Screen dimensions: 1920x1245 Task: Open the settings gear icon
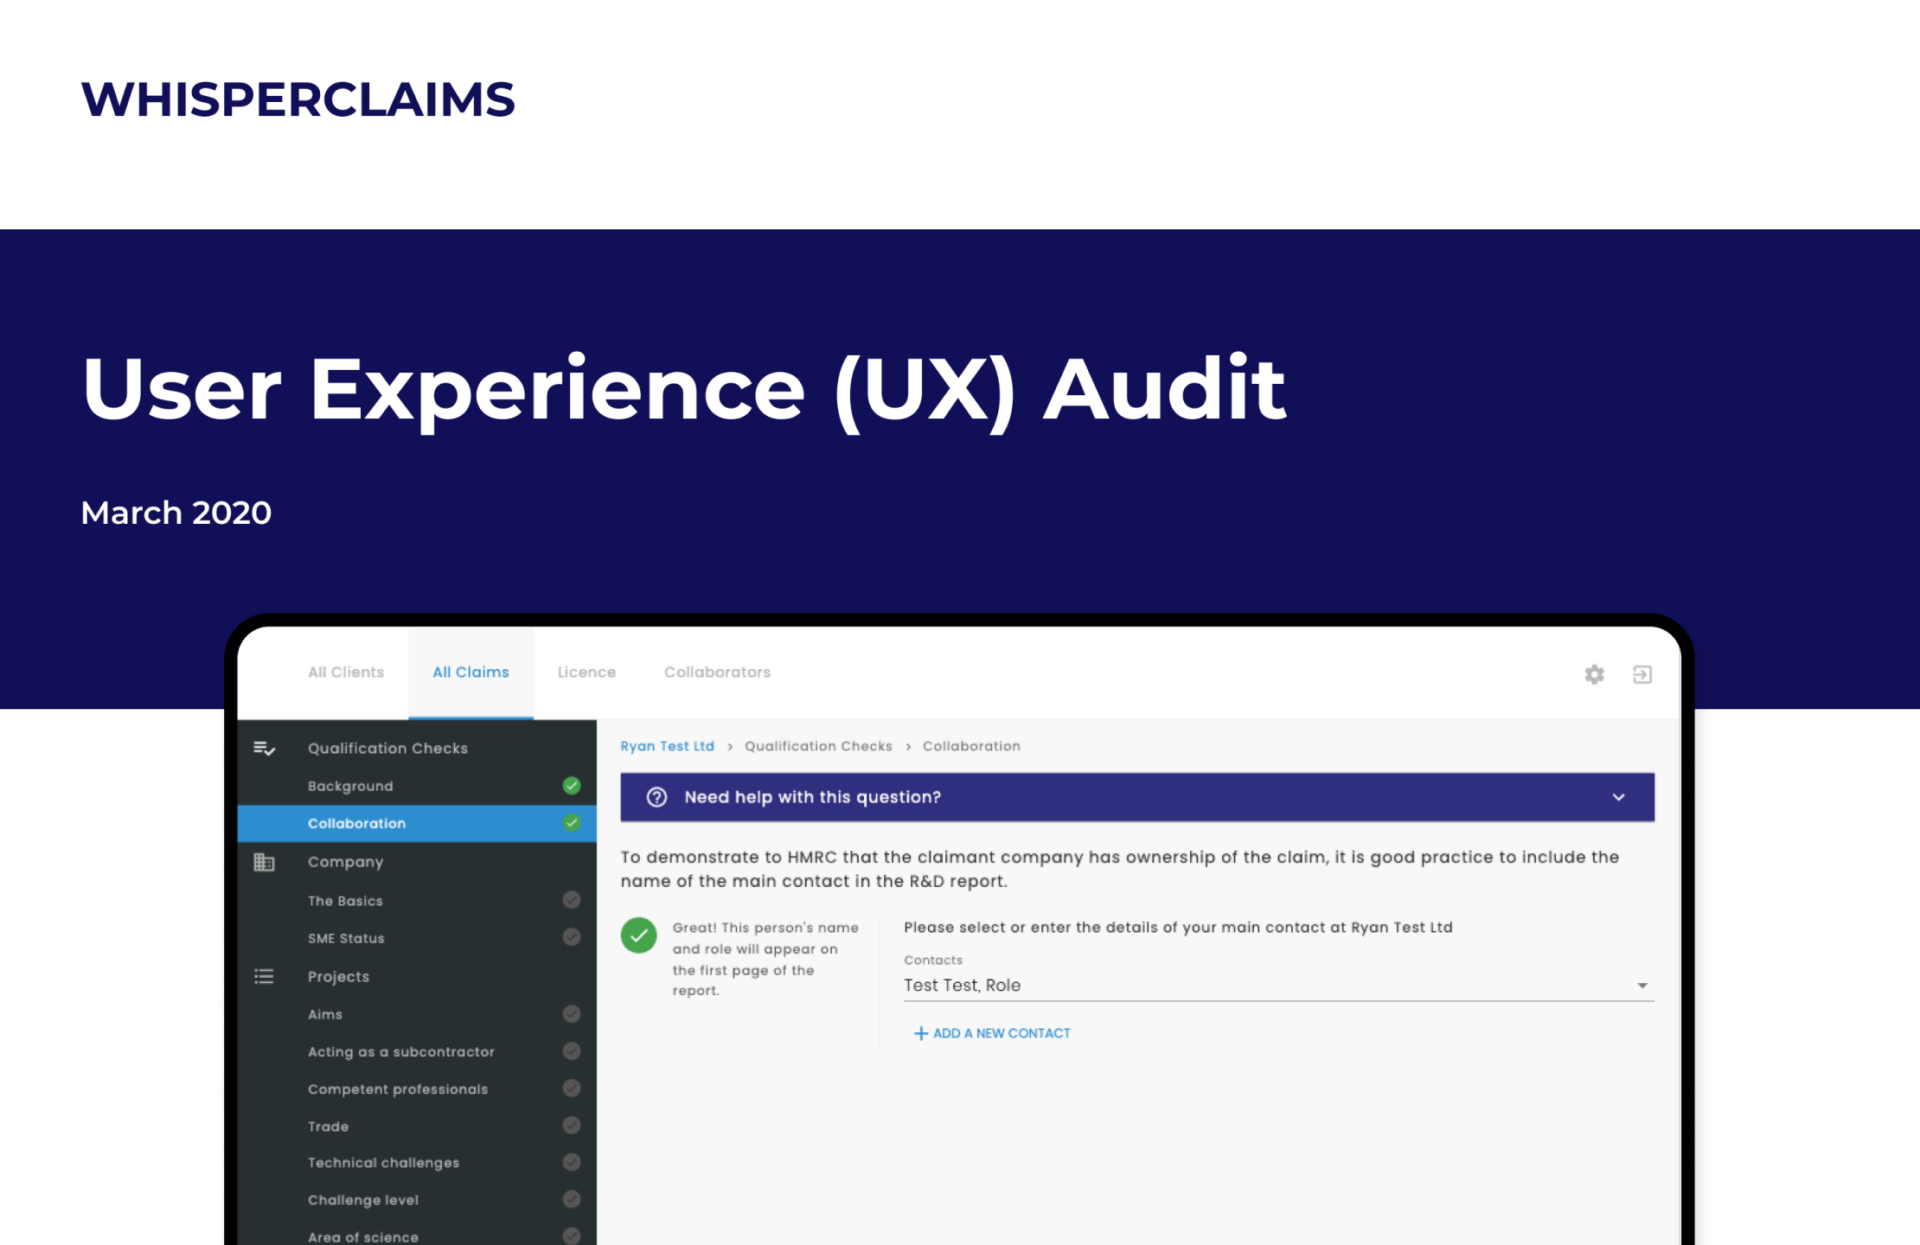[x=1594, y=675]
